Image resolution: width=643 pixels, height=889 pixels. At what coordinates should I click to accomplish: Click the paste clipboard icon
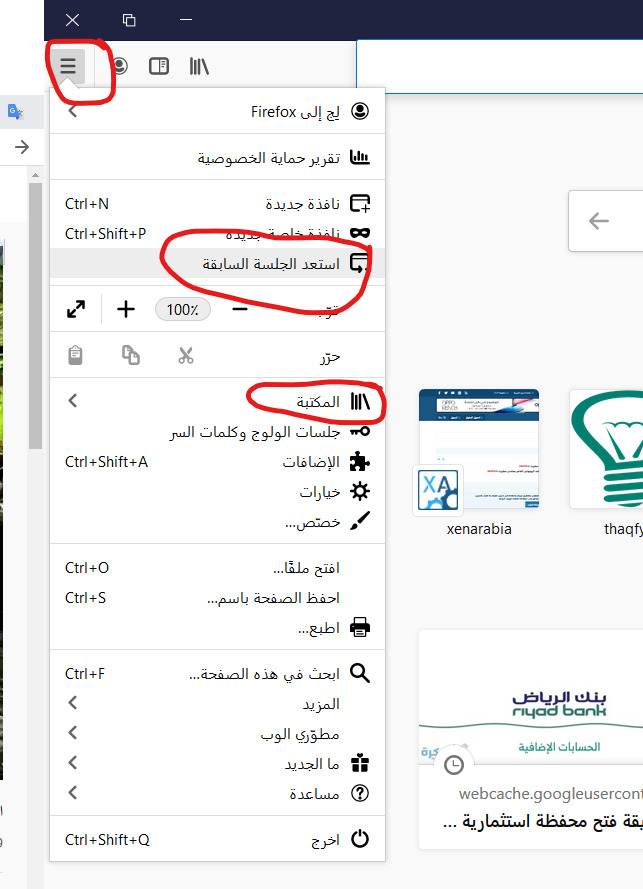(76, 355)
